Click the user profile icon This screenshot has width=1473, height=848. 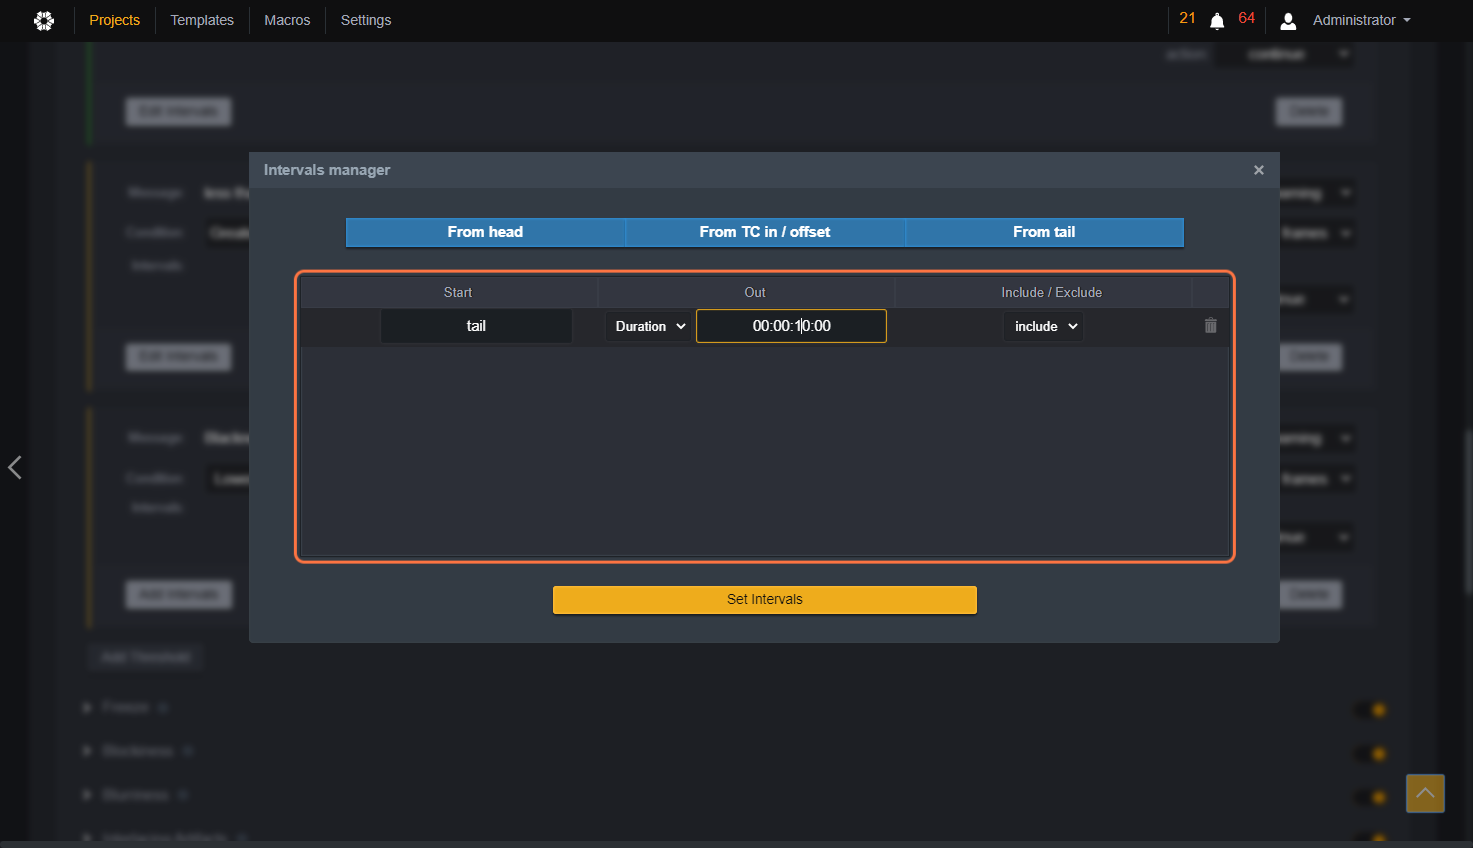click(1288, 21)
